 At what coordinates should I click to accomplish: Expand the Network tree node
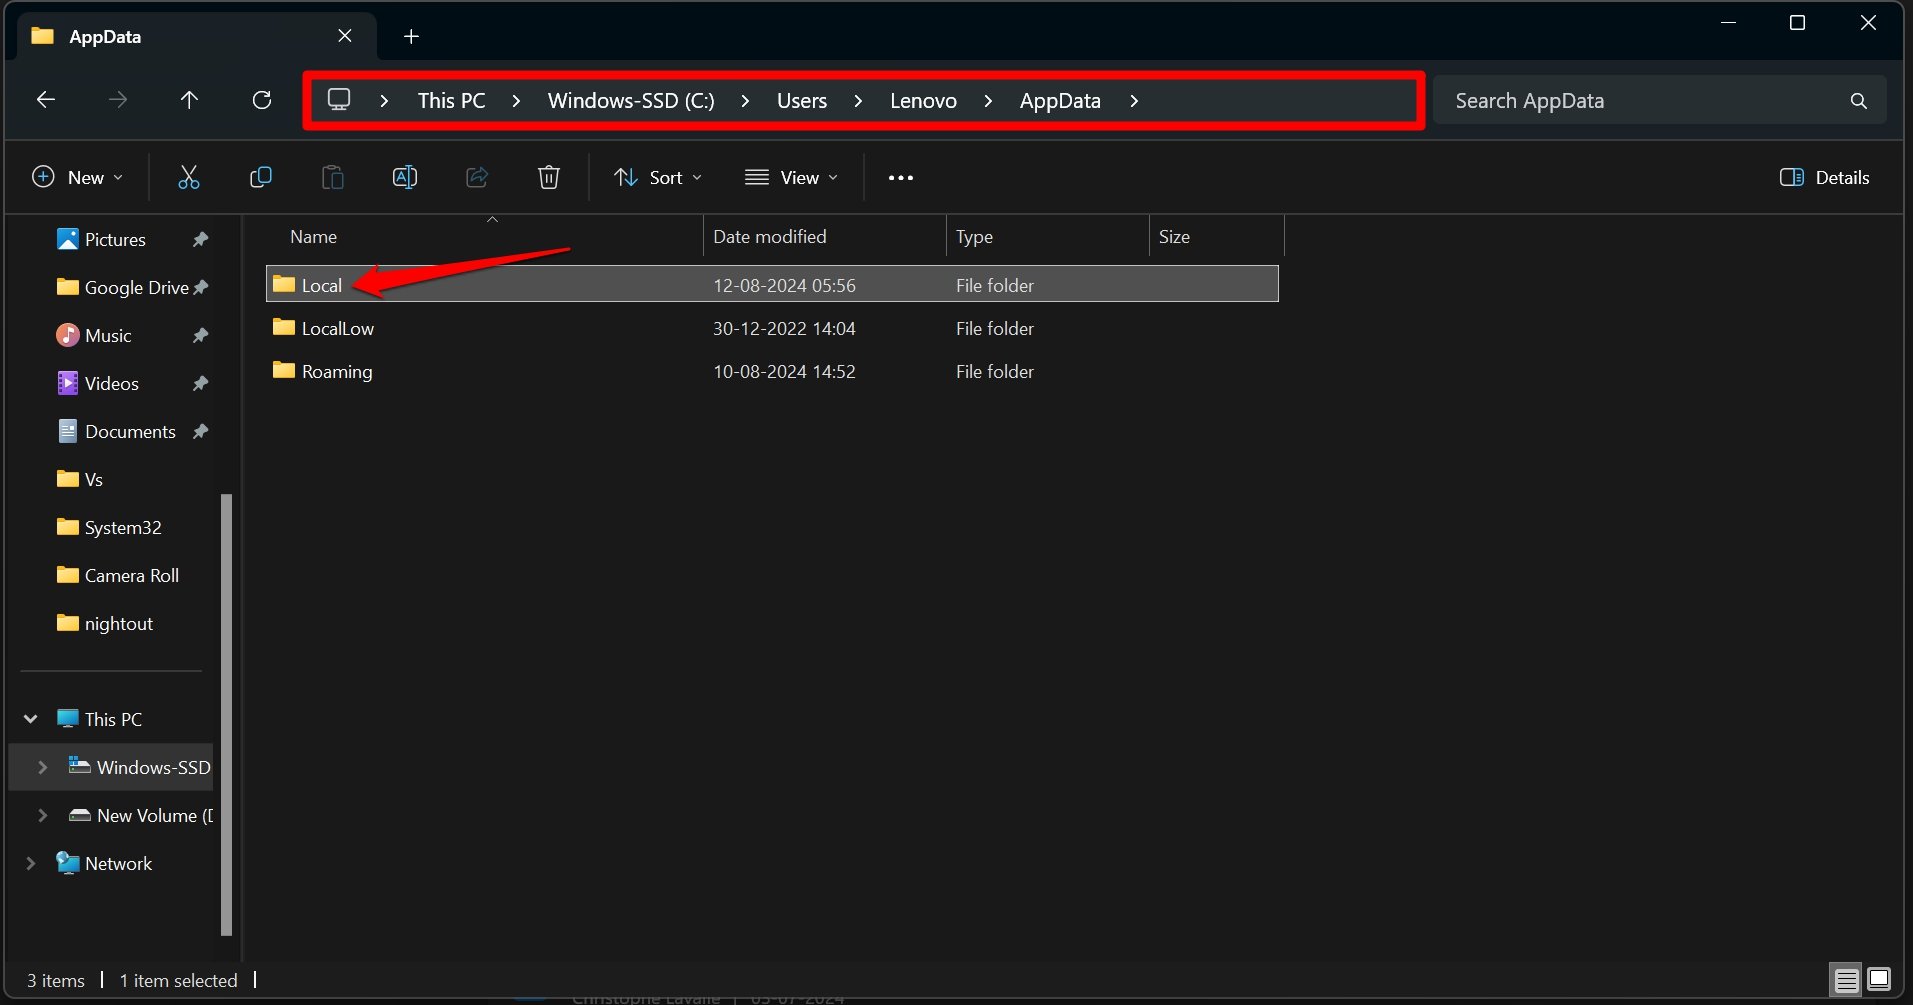pos(31,863)
